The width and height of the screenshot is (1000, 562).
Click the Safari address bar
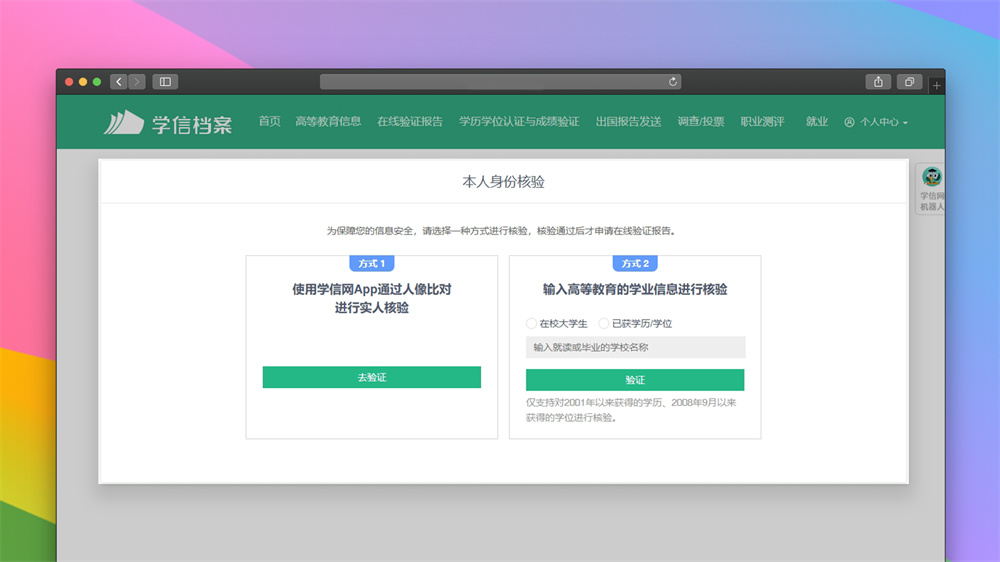tap(500, 82)
